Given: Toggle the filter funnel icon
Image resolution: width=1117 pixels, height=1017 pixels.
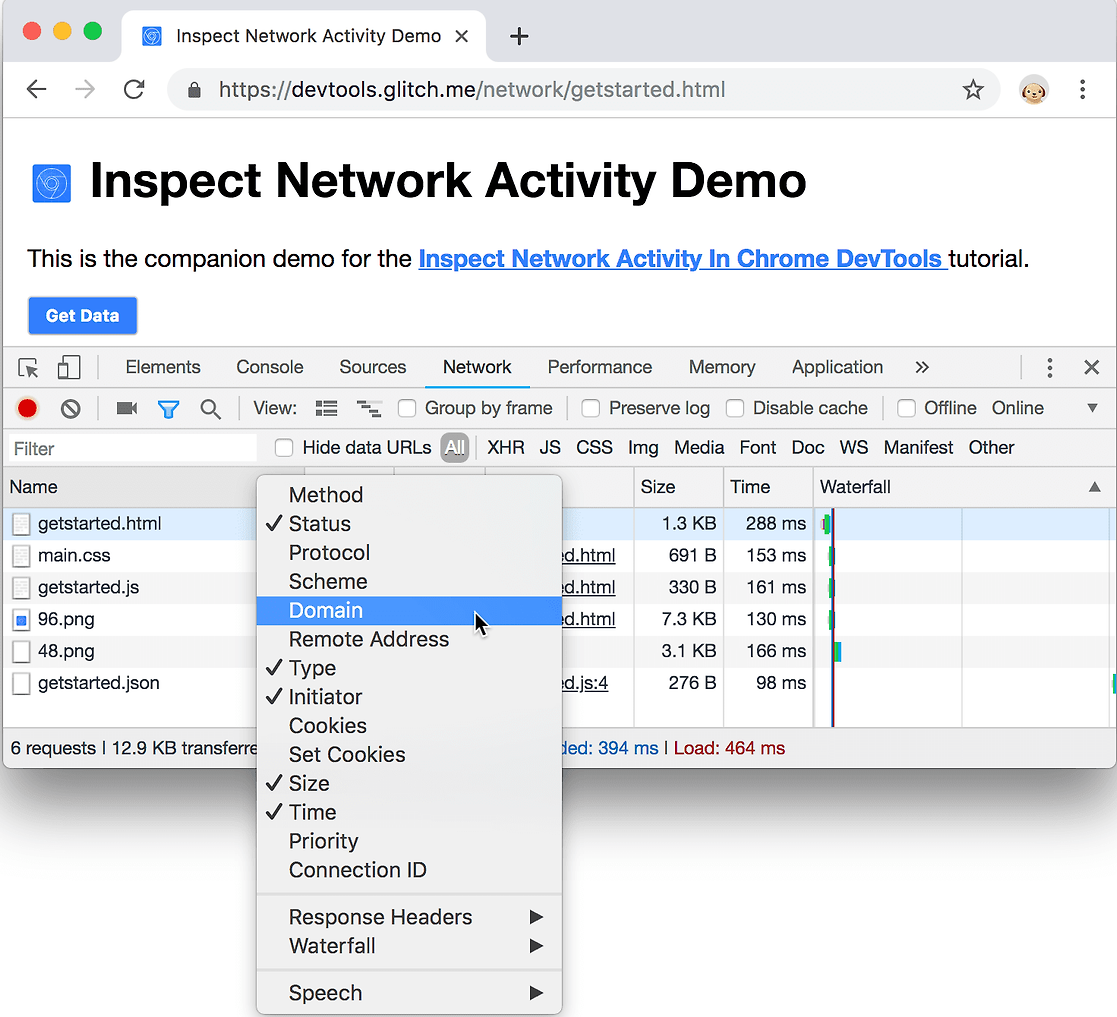Looking at the screenshot, I should [168, 410].
